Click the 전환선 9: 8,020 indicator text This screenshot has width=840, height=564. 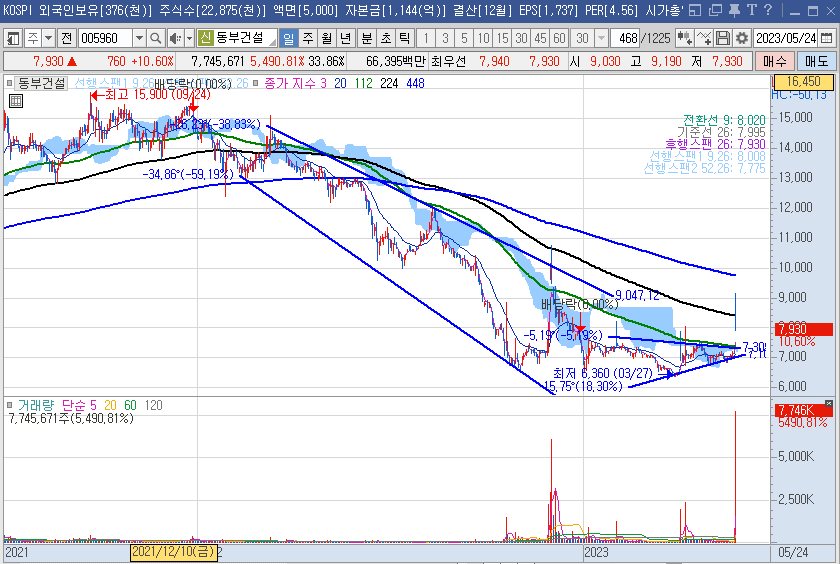[x=724, y=120]
